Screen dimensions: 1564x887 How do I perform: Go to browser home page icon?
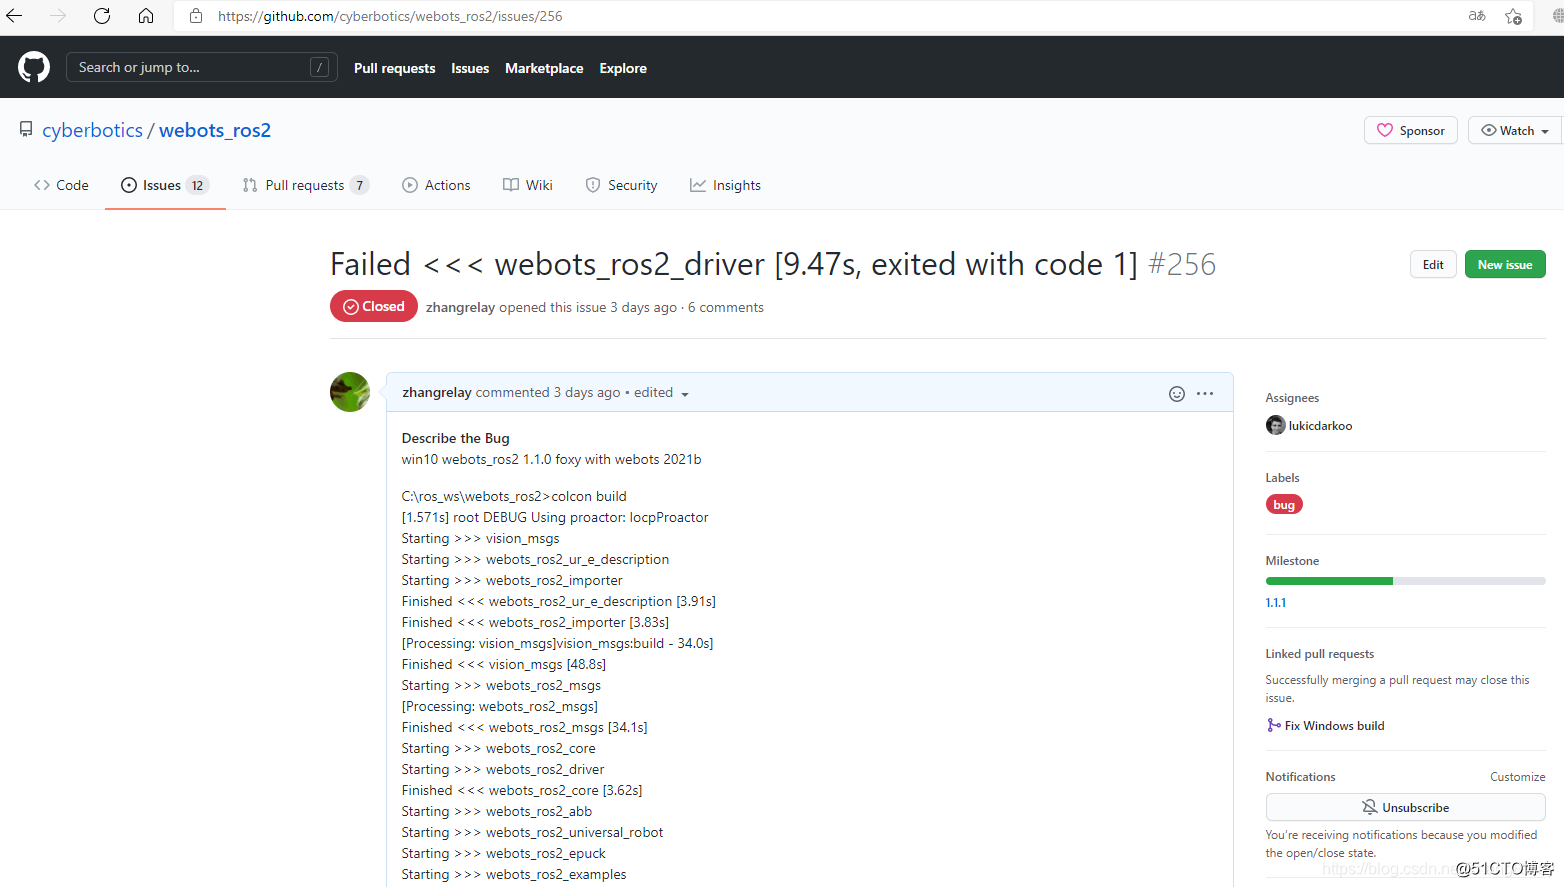point(146,16)
